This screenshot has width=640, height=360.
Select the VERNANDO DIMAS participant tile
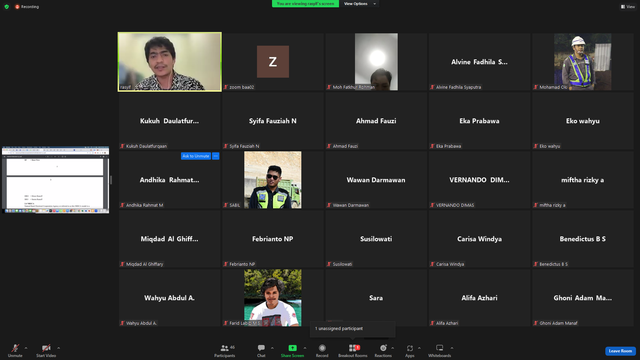(x=479, y=180)
